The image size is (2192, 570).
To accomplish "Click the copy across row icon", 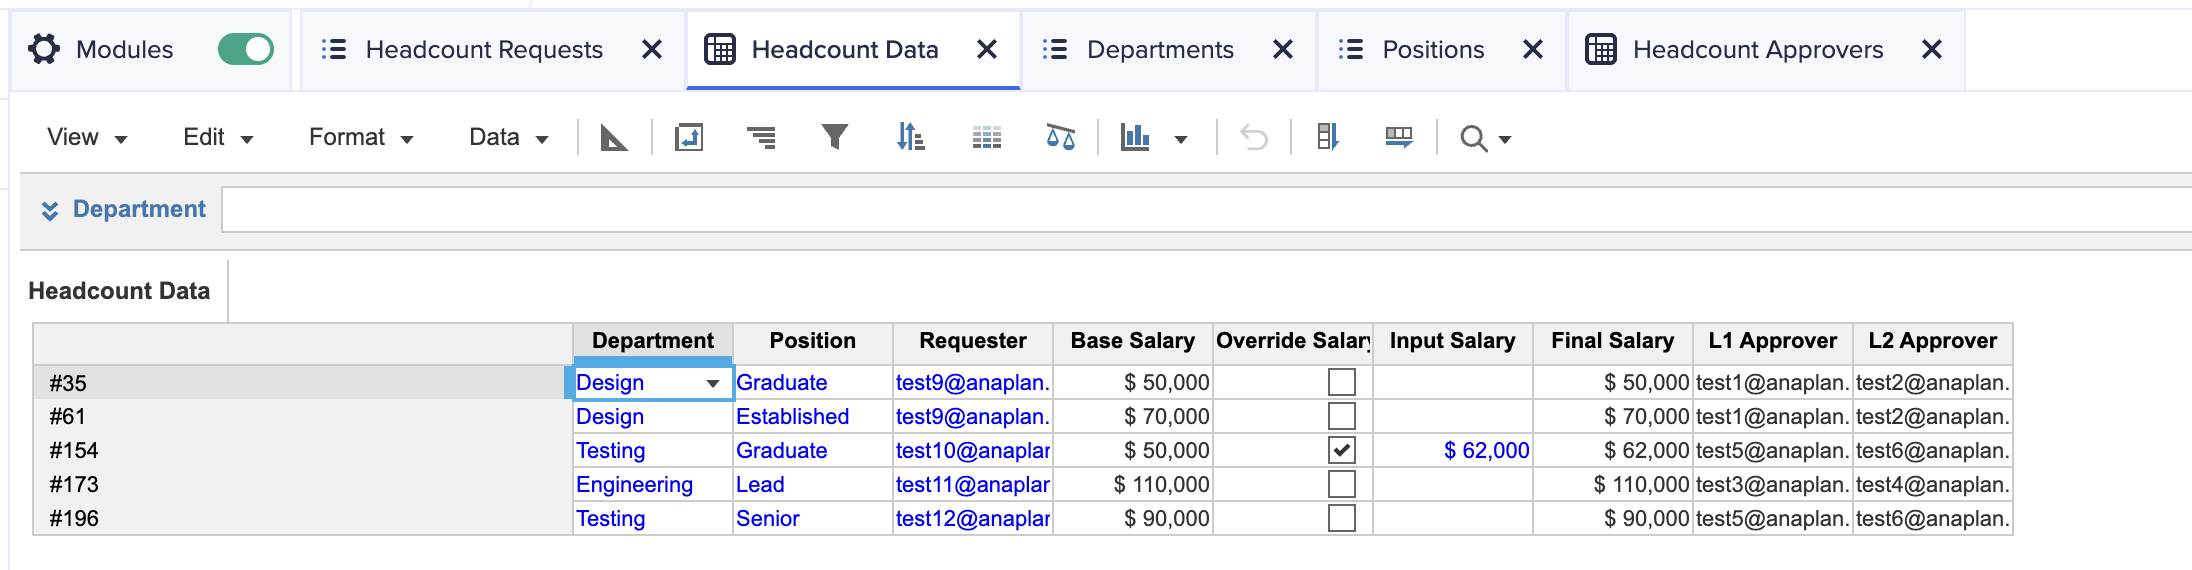I will tap(1399, 137).
